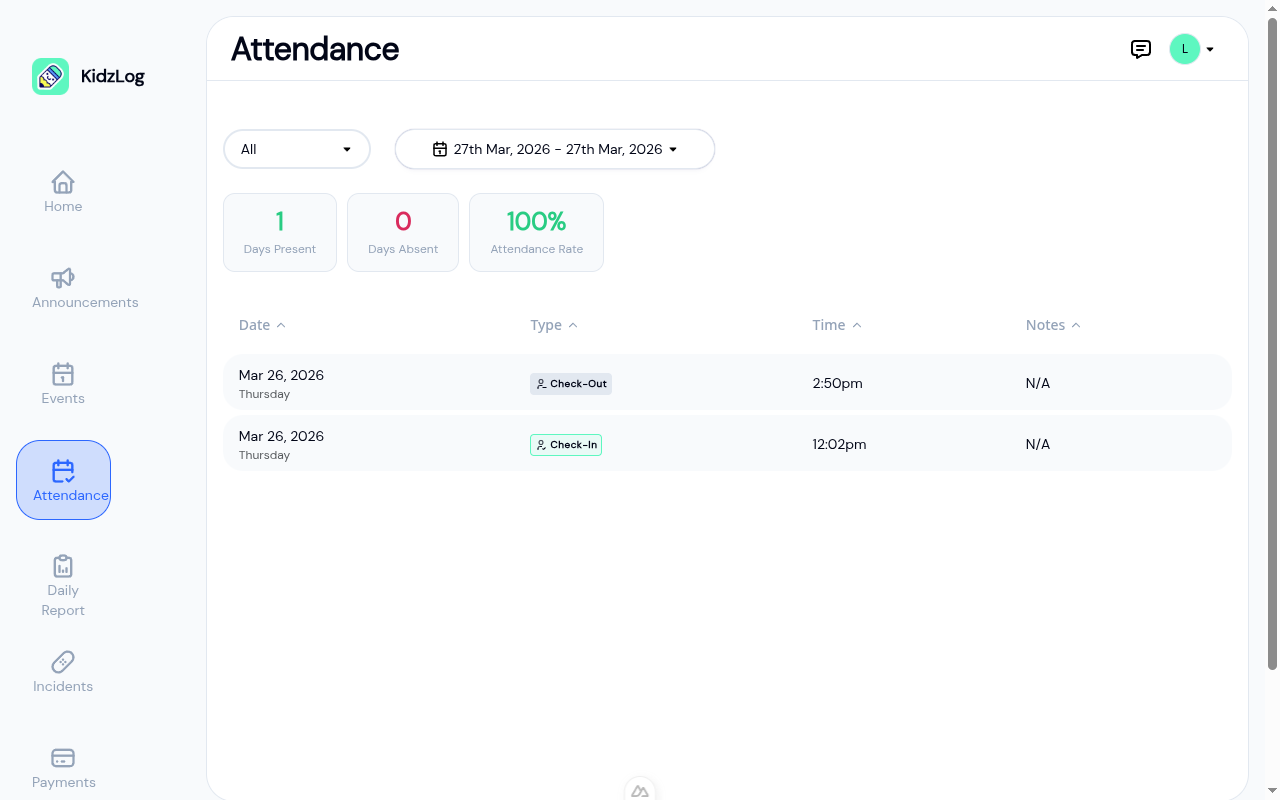This screenshot has width=1280, height=800.
Task: Sort table by Type column
Action: (x=554, y=325)
